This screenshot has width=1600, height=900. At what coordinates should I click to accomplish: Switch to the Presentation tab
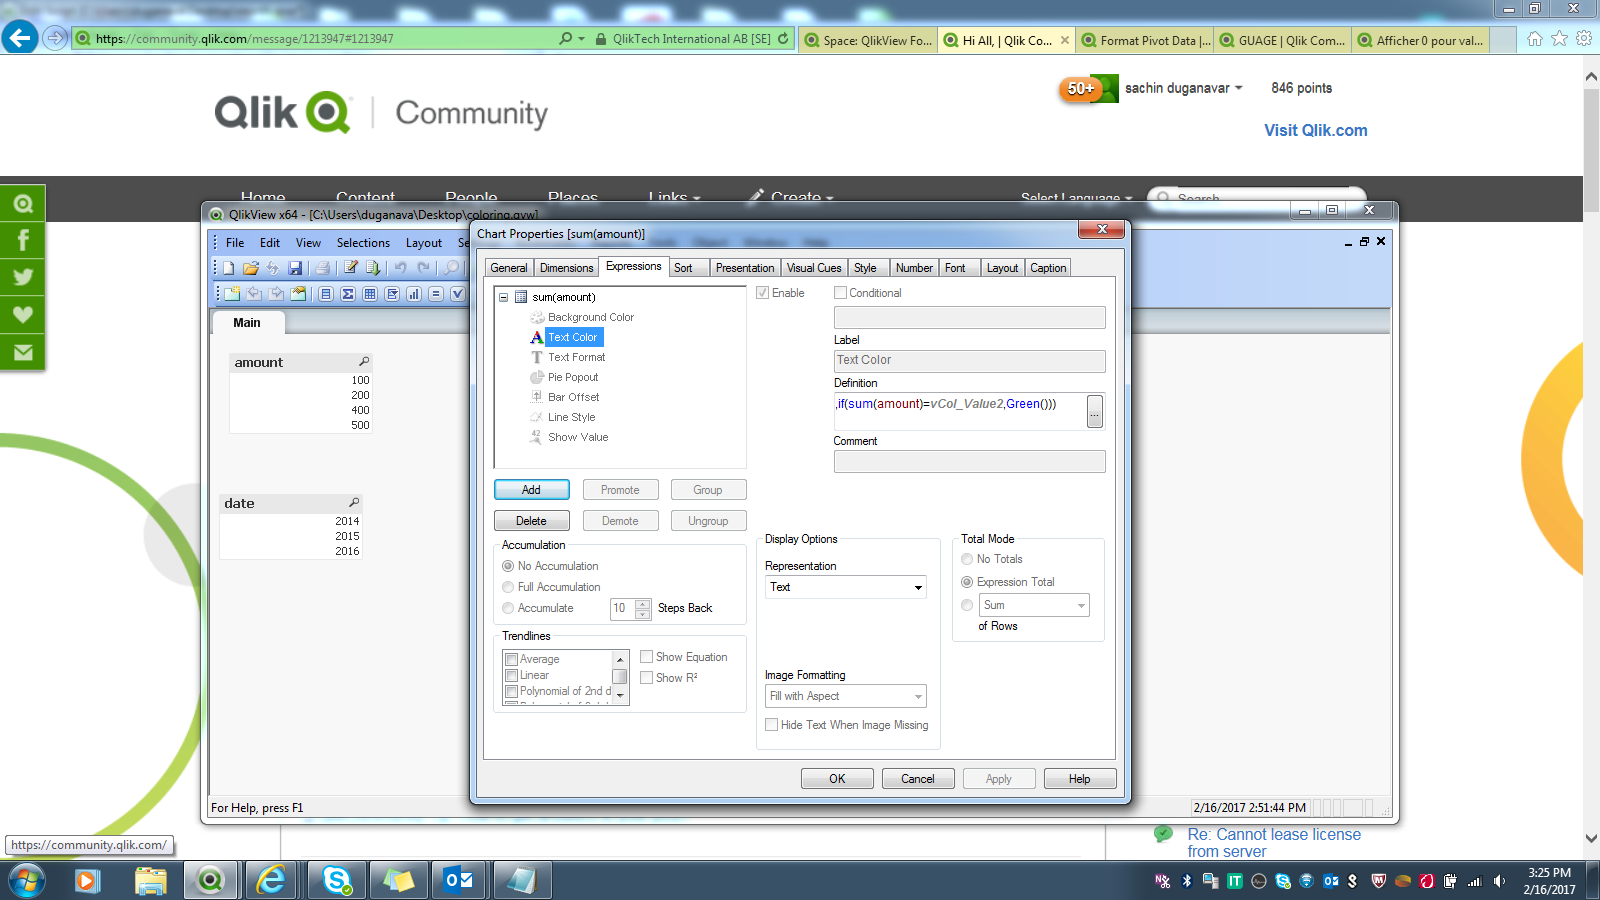point(745,268)
